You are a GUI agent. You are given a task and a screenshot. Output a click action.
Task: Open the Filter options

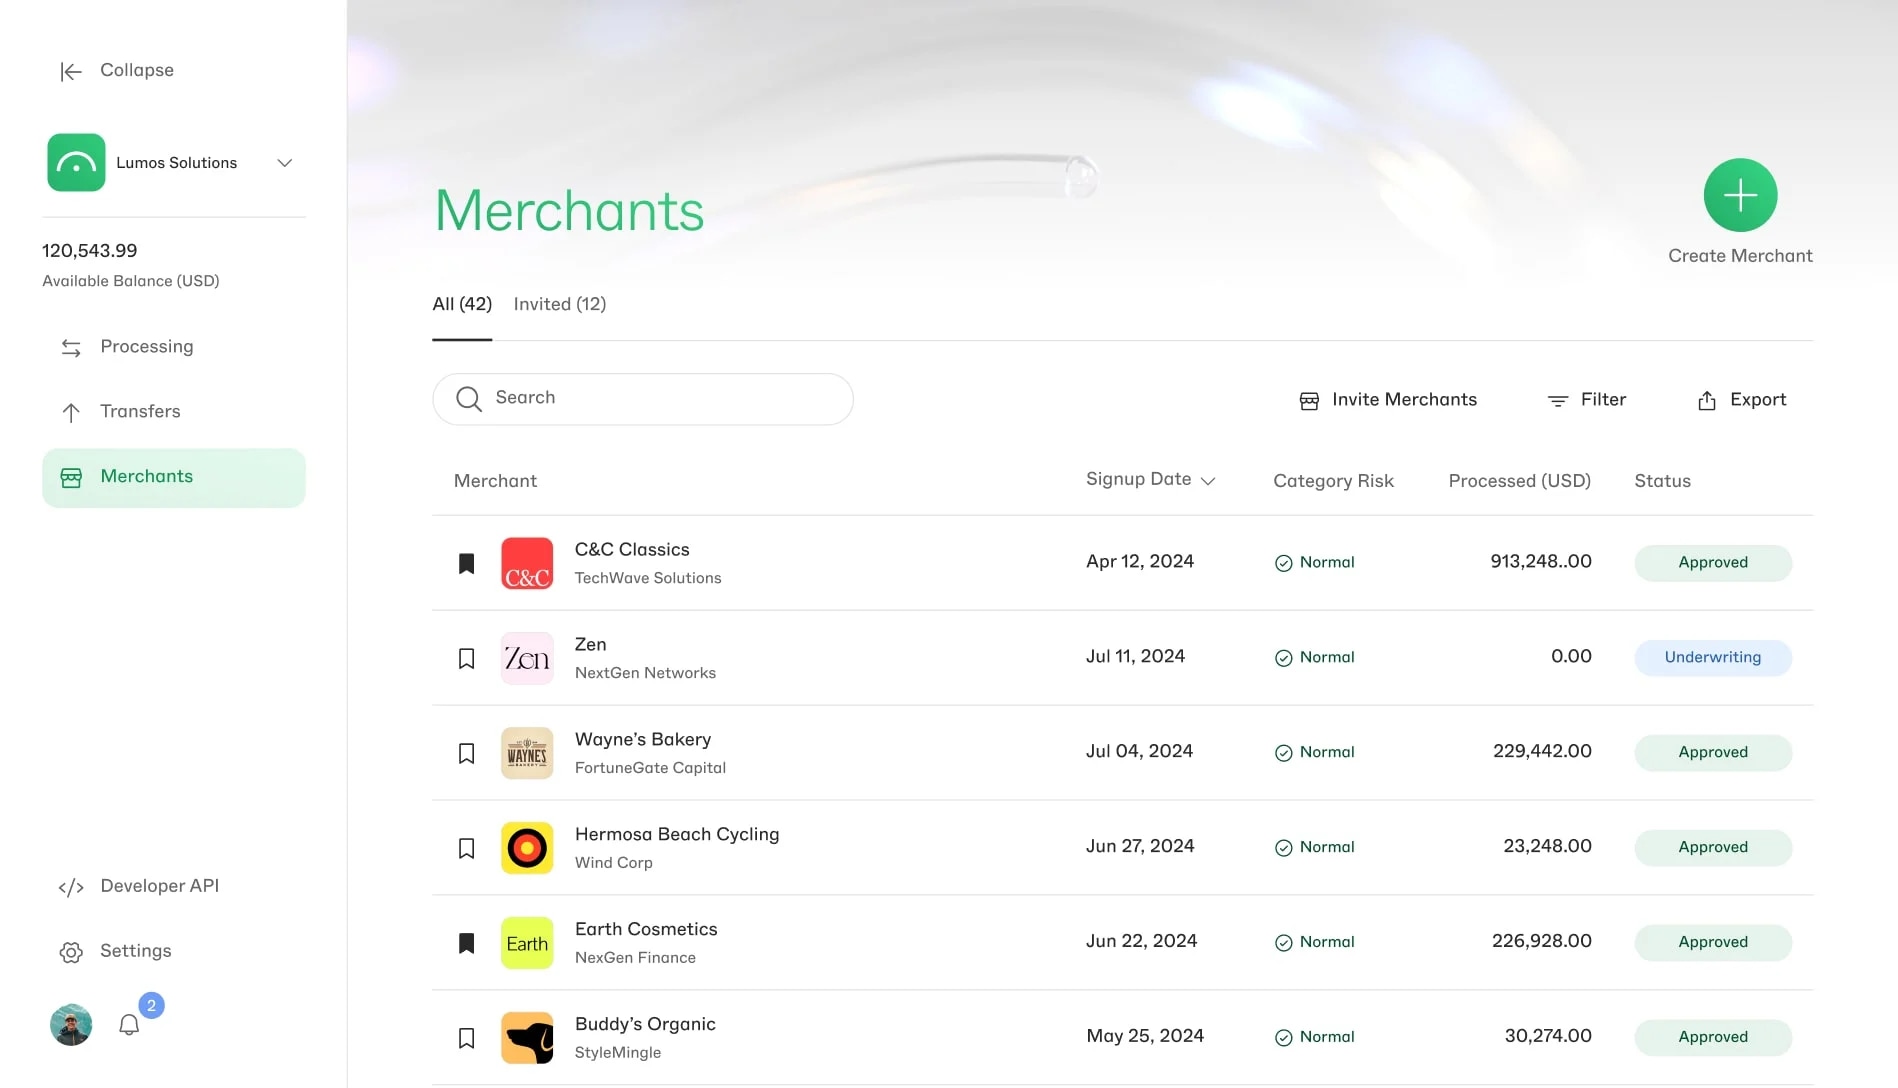[x=1587, y=400]
